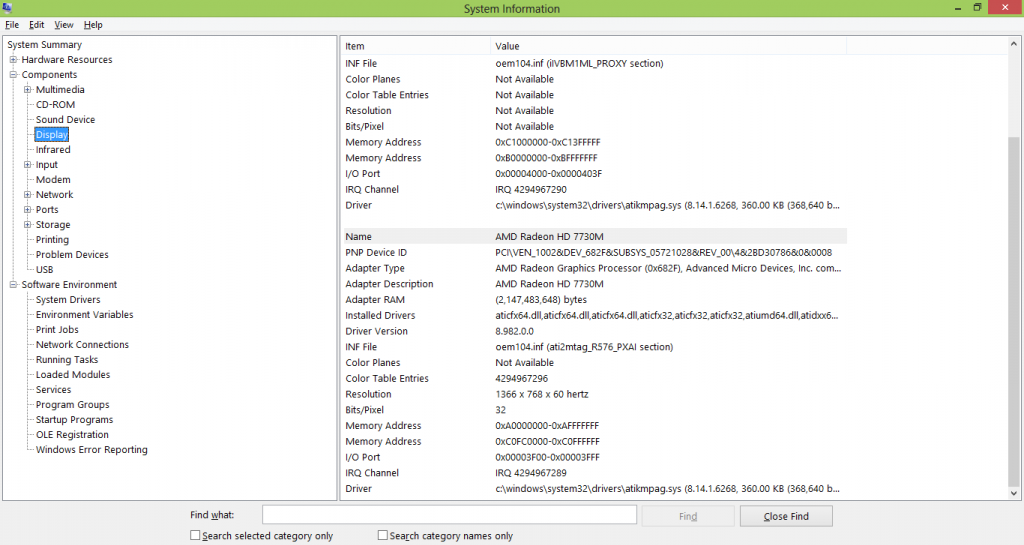Click the Find what text field

tap(449, 515)
